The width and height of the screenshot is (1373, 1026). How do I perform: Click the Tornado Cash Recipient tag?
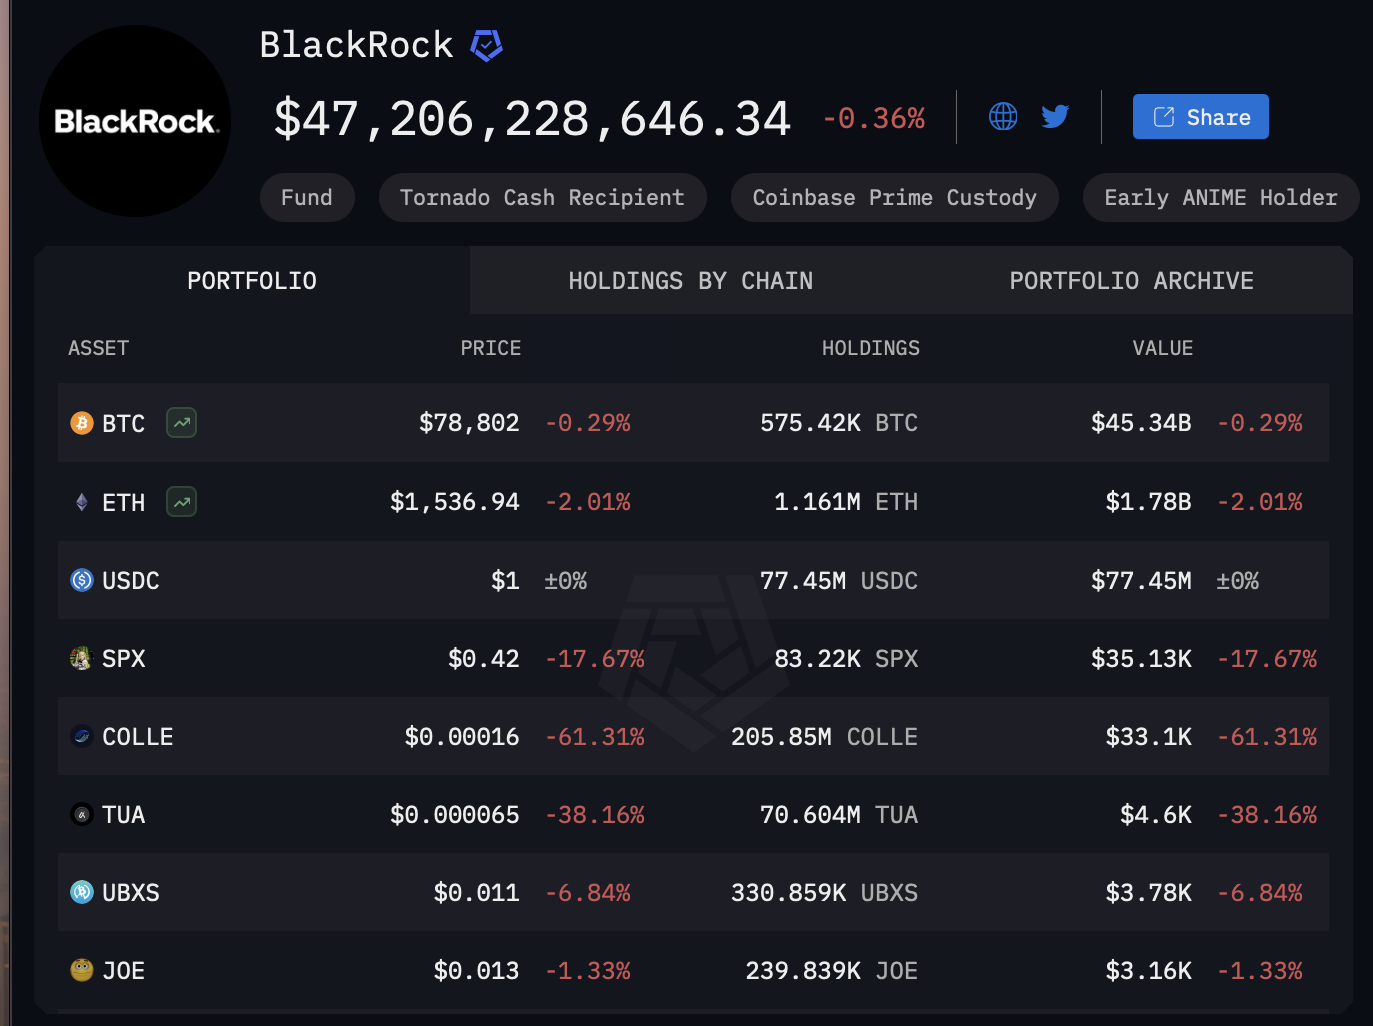542,198
